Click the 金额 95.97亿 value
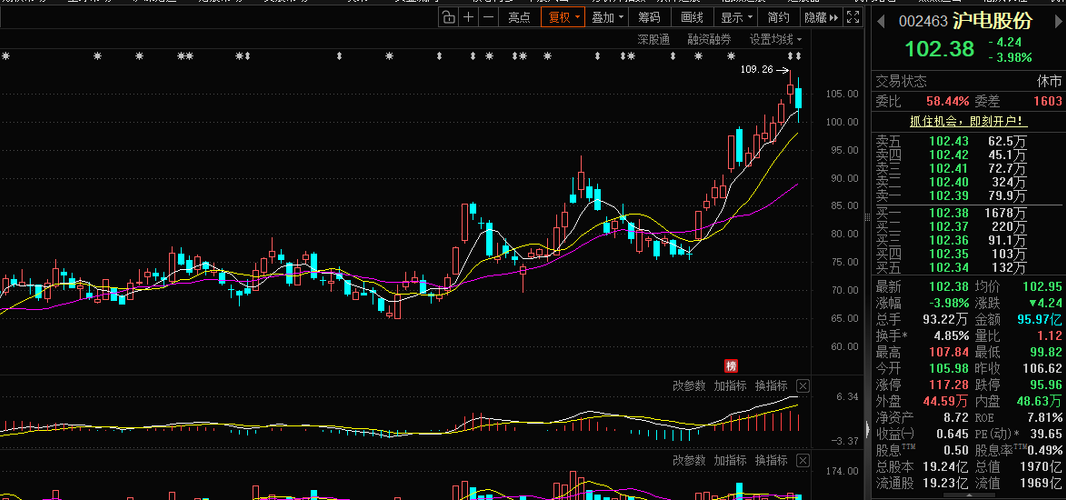Screen dimensions: 1066x500 pyautogui.click(x=1040, y=319)
